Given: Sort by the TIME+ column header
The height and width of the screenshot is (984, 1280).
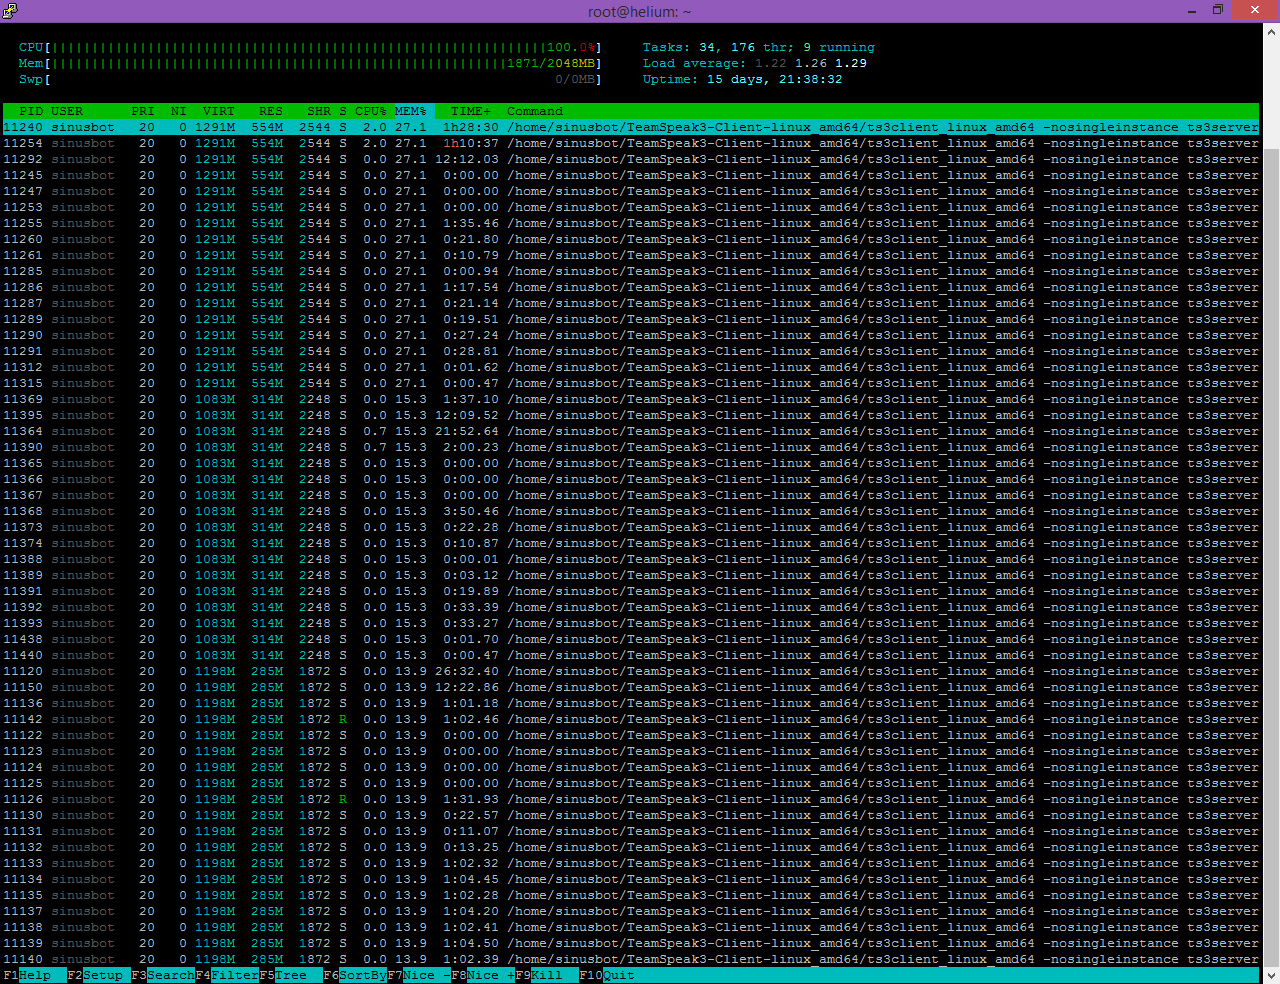Looking at the screenshot, I should (x=471, y=111).
